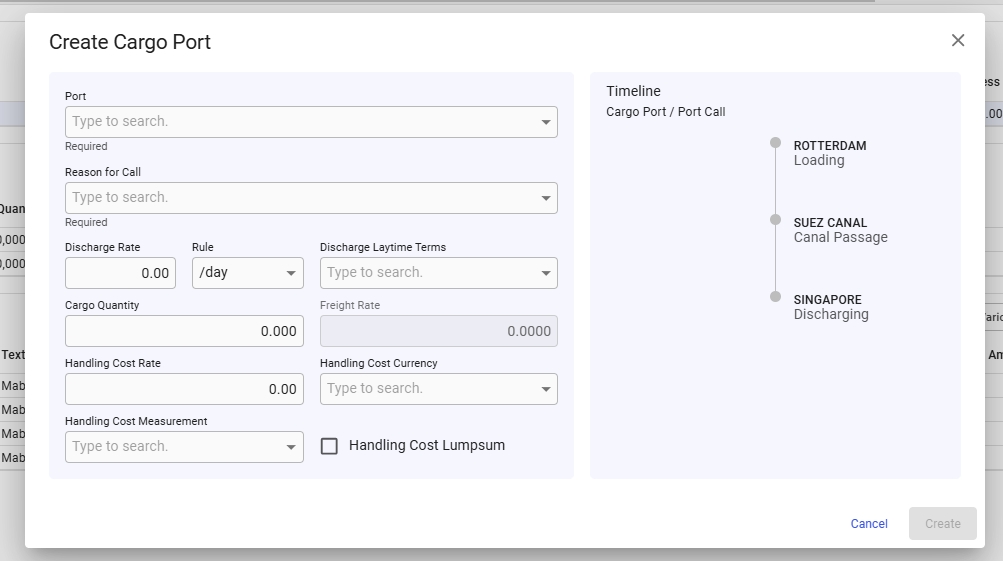Click the SINGAPORE Discharging timeline entry
1003x561 pixels.
pos(830,307)
